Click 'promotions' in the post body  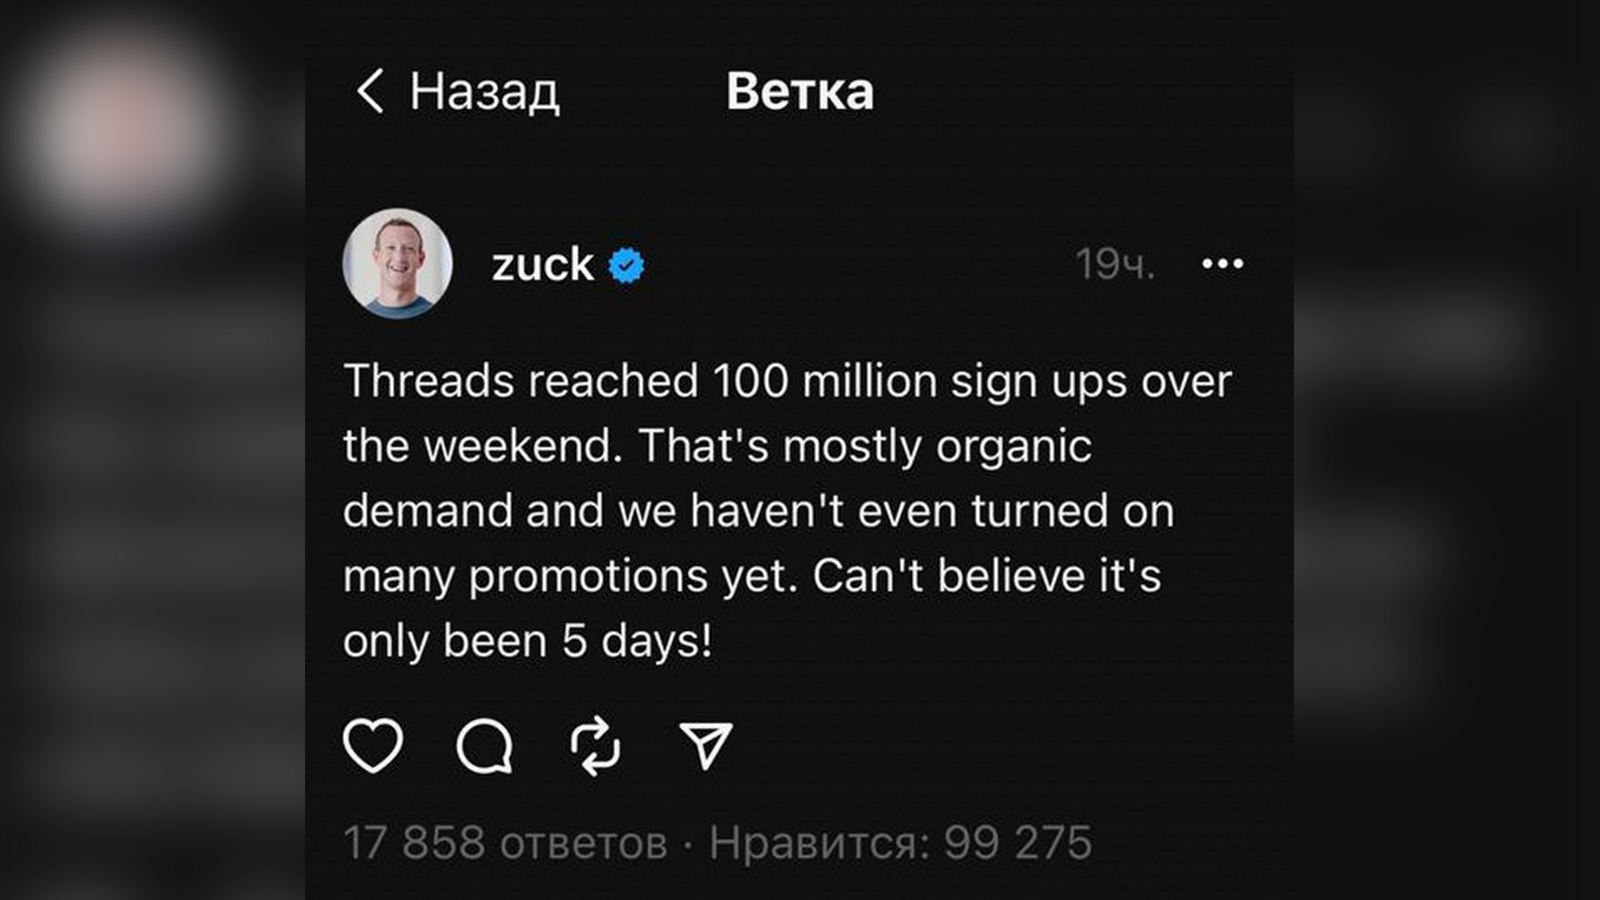pos(588,577)
